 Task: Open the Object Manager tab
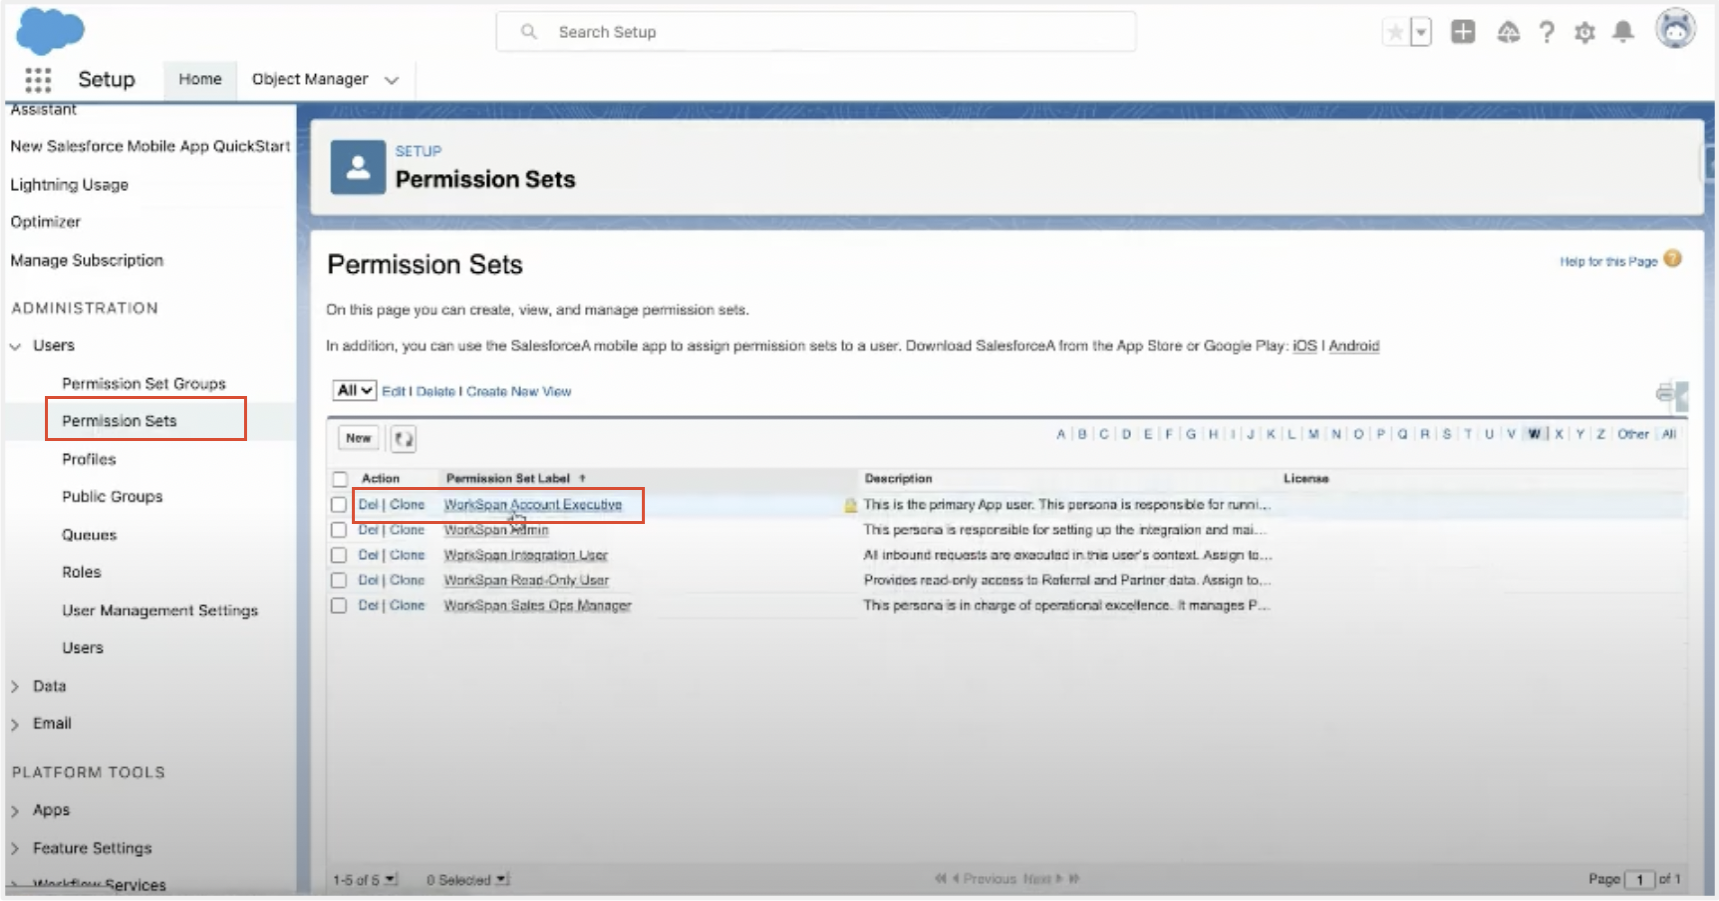(x=310, y=79)
